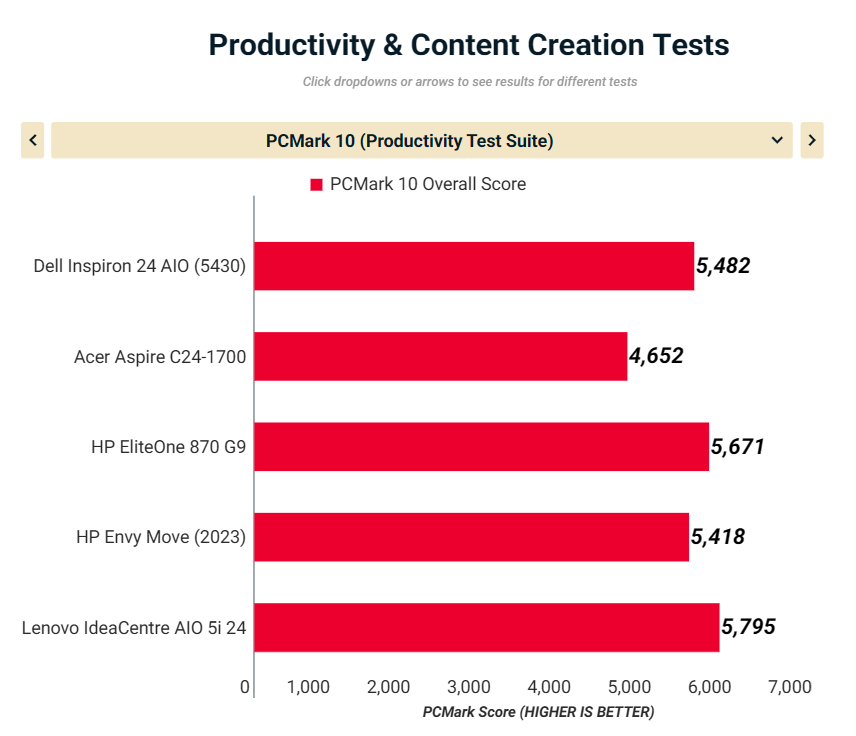
Task: Click the 4,652 score value label
Action: [656, 356]
